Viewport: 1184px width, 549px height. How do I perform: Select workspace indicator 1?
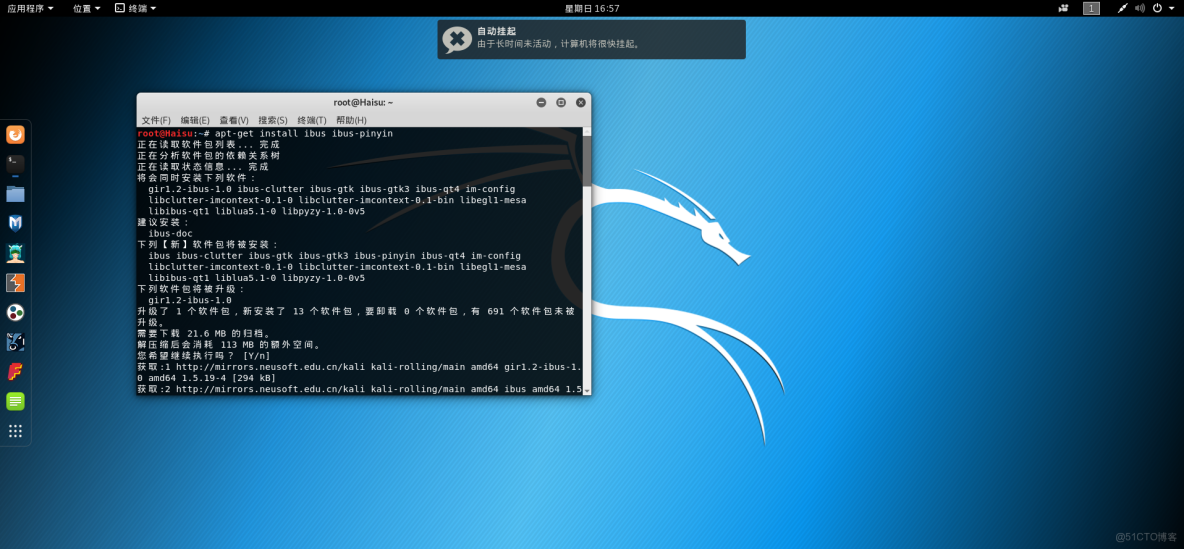(1091, 8)
